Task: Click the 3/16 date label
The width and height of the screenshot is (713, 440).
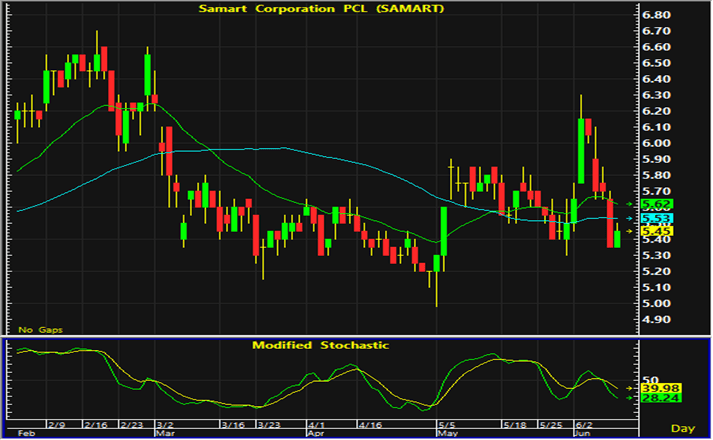Action: [x=233, y=425]
